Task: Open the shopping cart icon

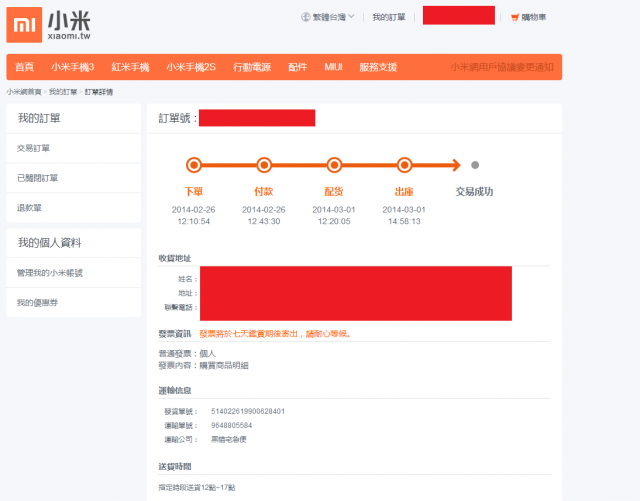Action: [x=515, y=17]
